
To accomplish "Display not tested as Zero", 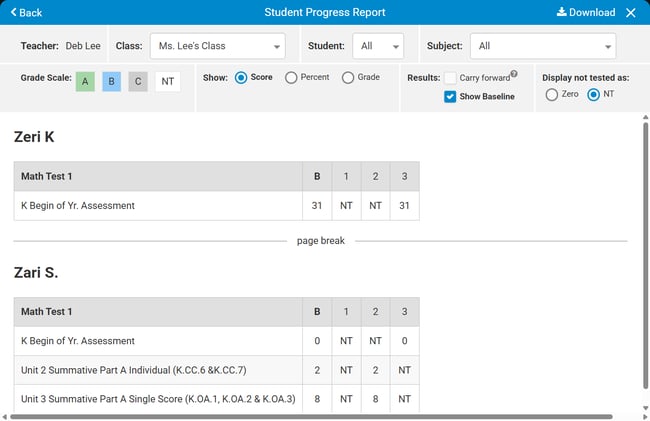I will tap(551, 94).
